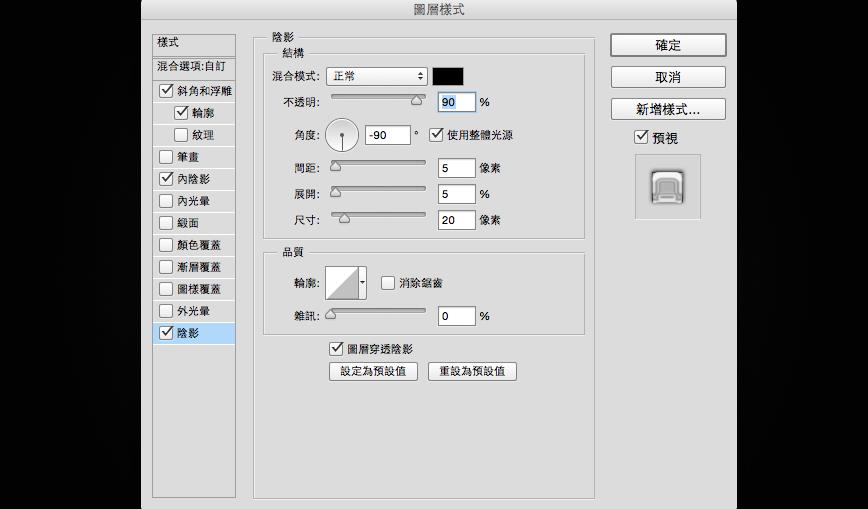Click the 間距 value field
Viewport: 868px width, 509px height.
click(457, 168)
